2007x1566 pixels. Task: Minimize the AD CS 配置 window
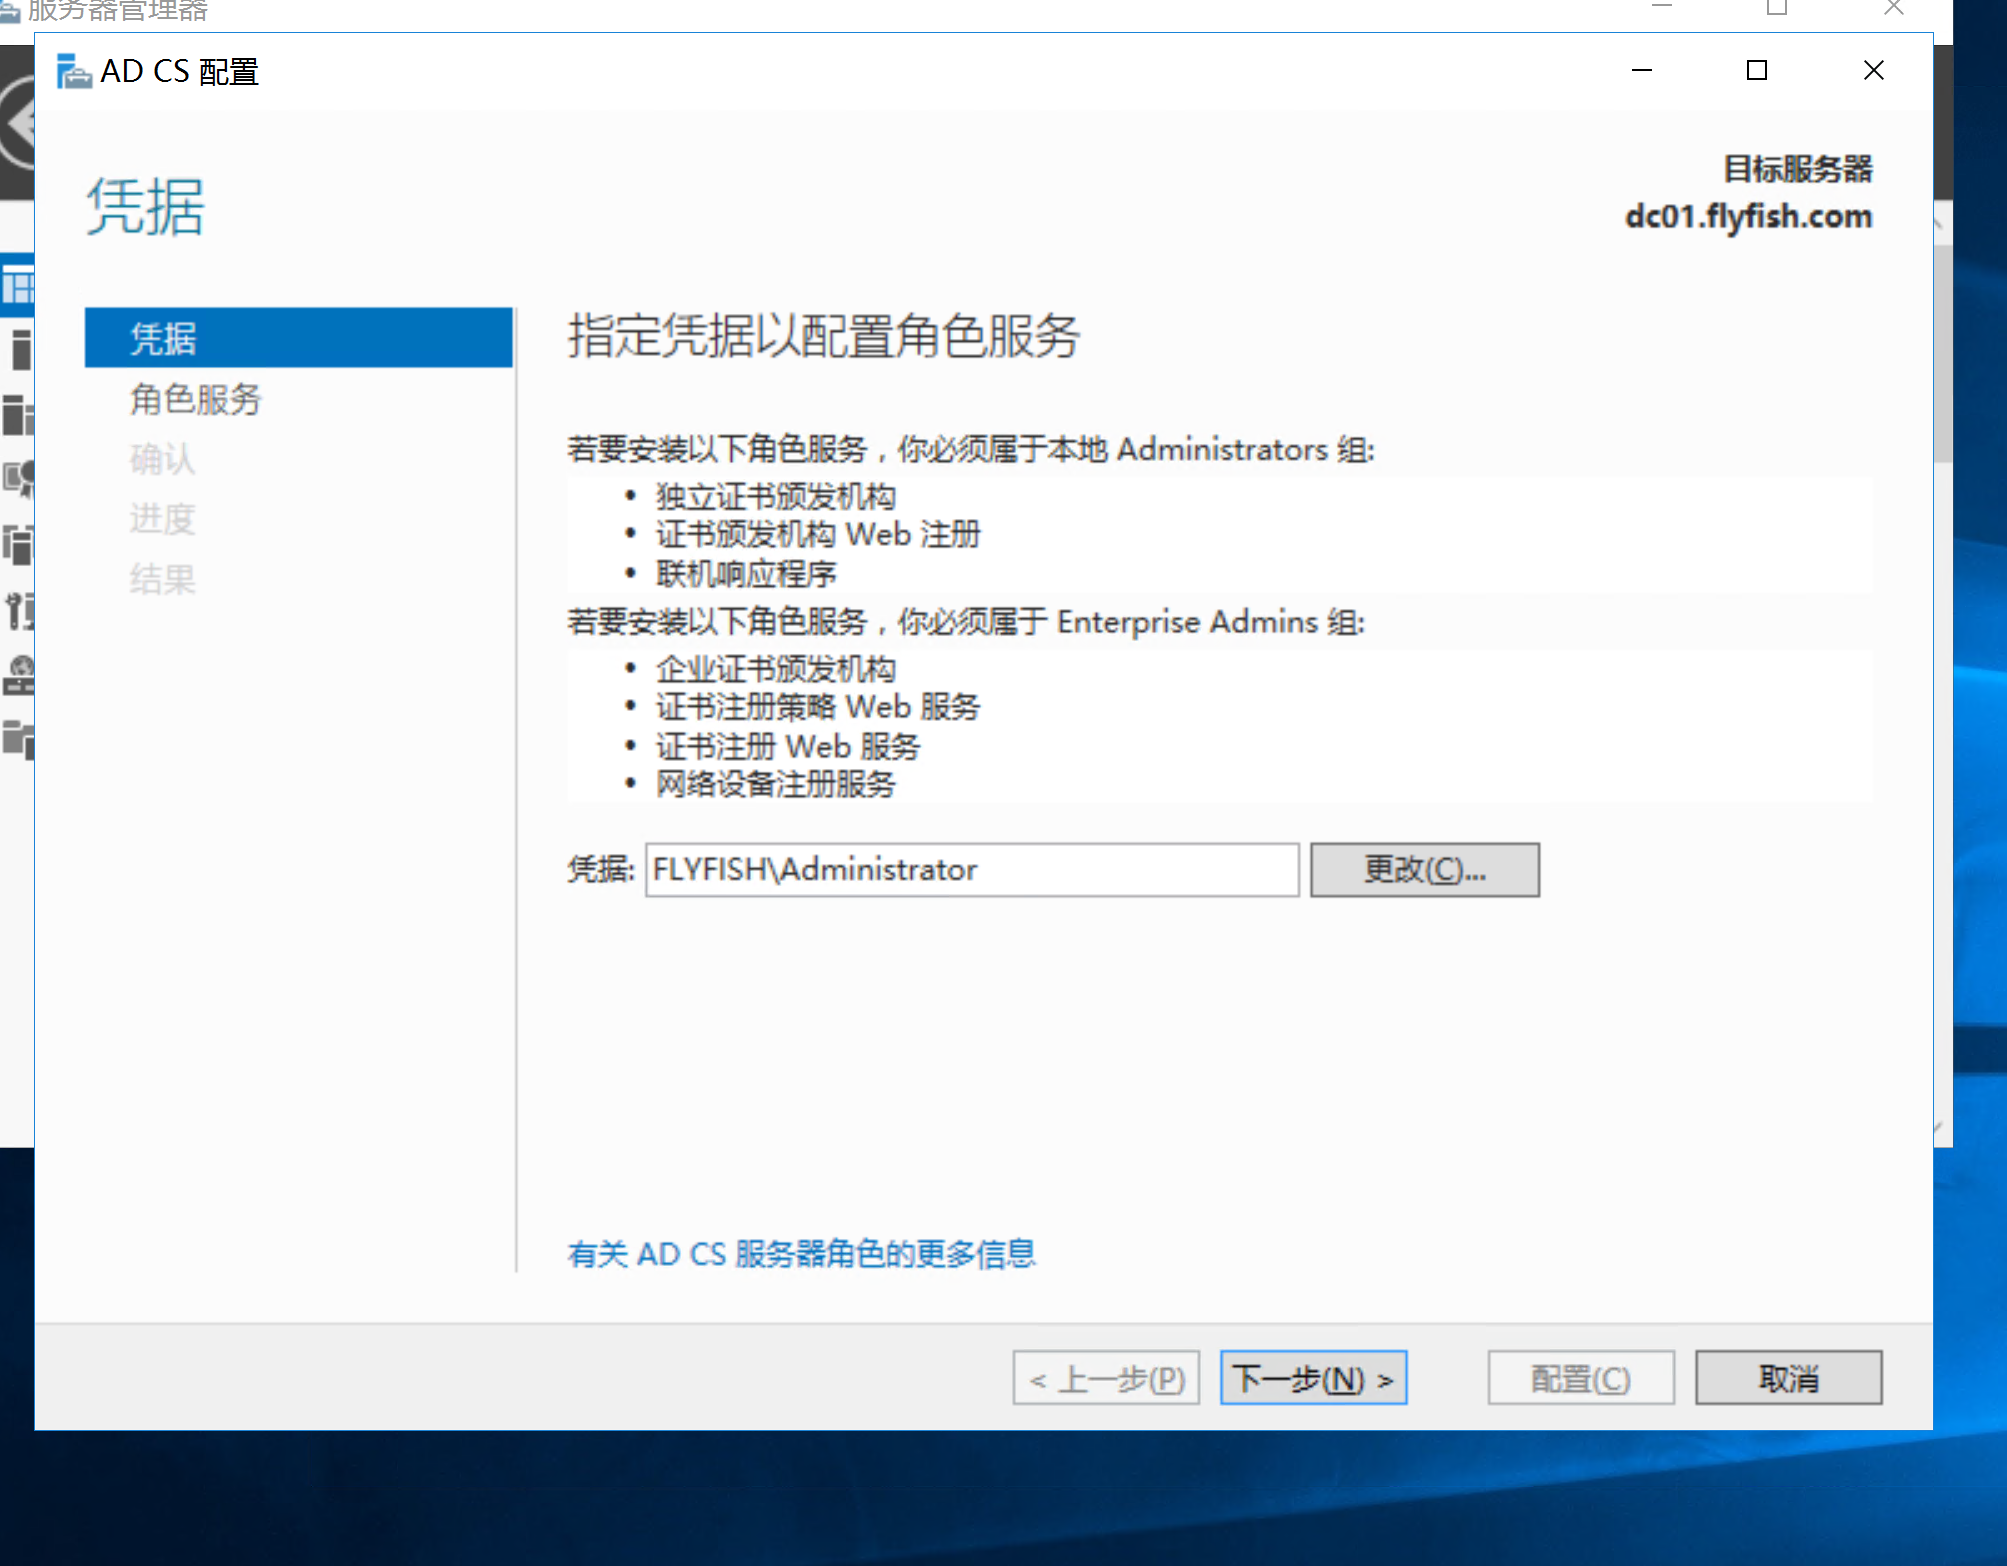pos(1642,70)
